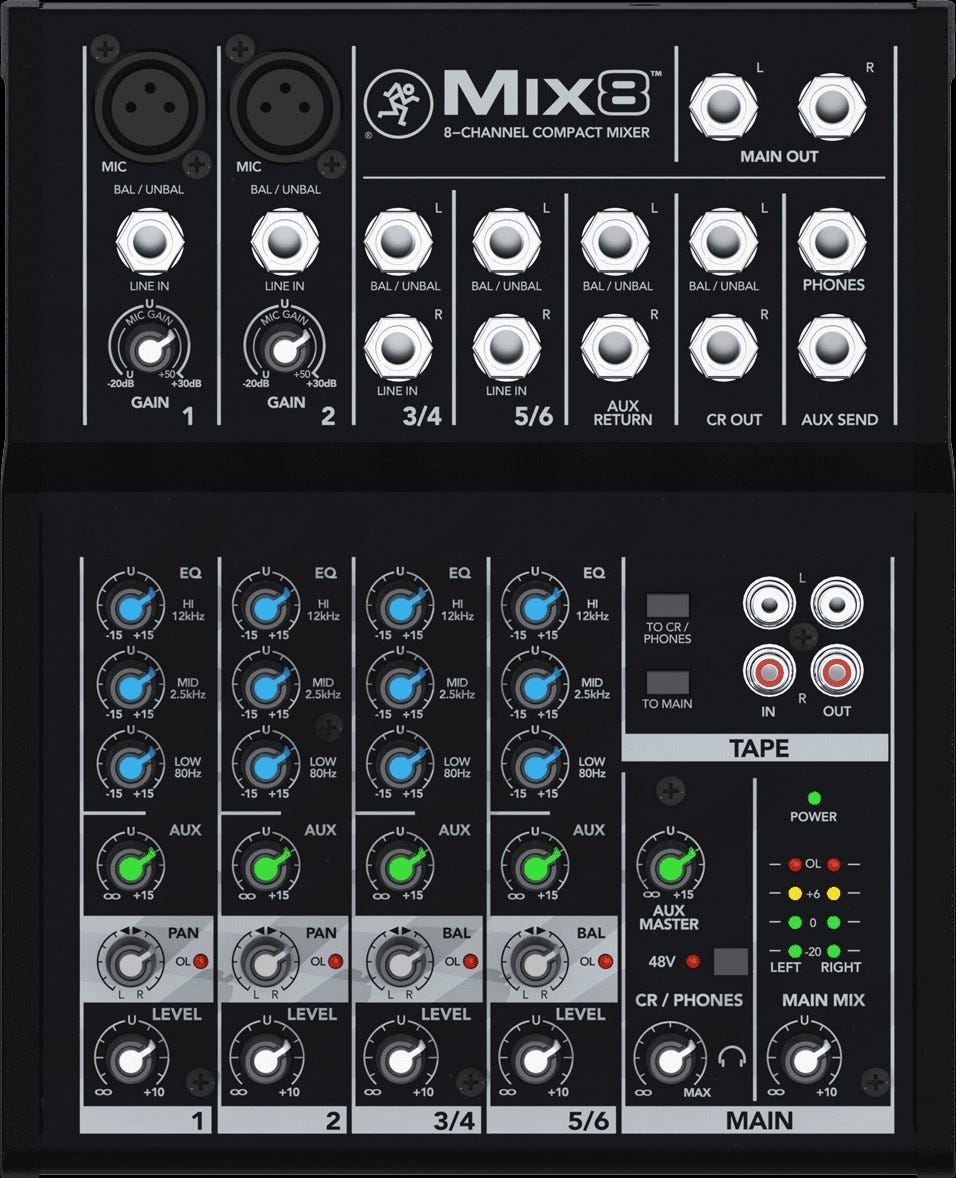
Task: Click the channel 5/6 BAL knob
Action: [535, 962]
